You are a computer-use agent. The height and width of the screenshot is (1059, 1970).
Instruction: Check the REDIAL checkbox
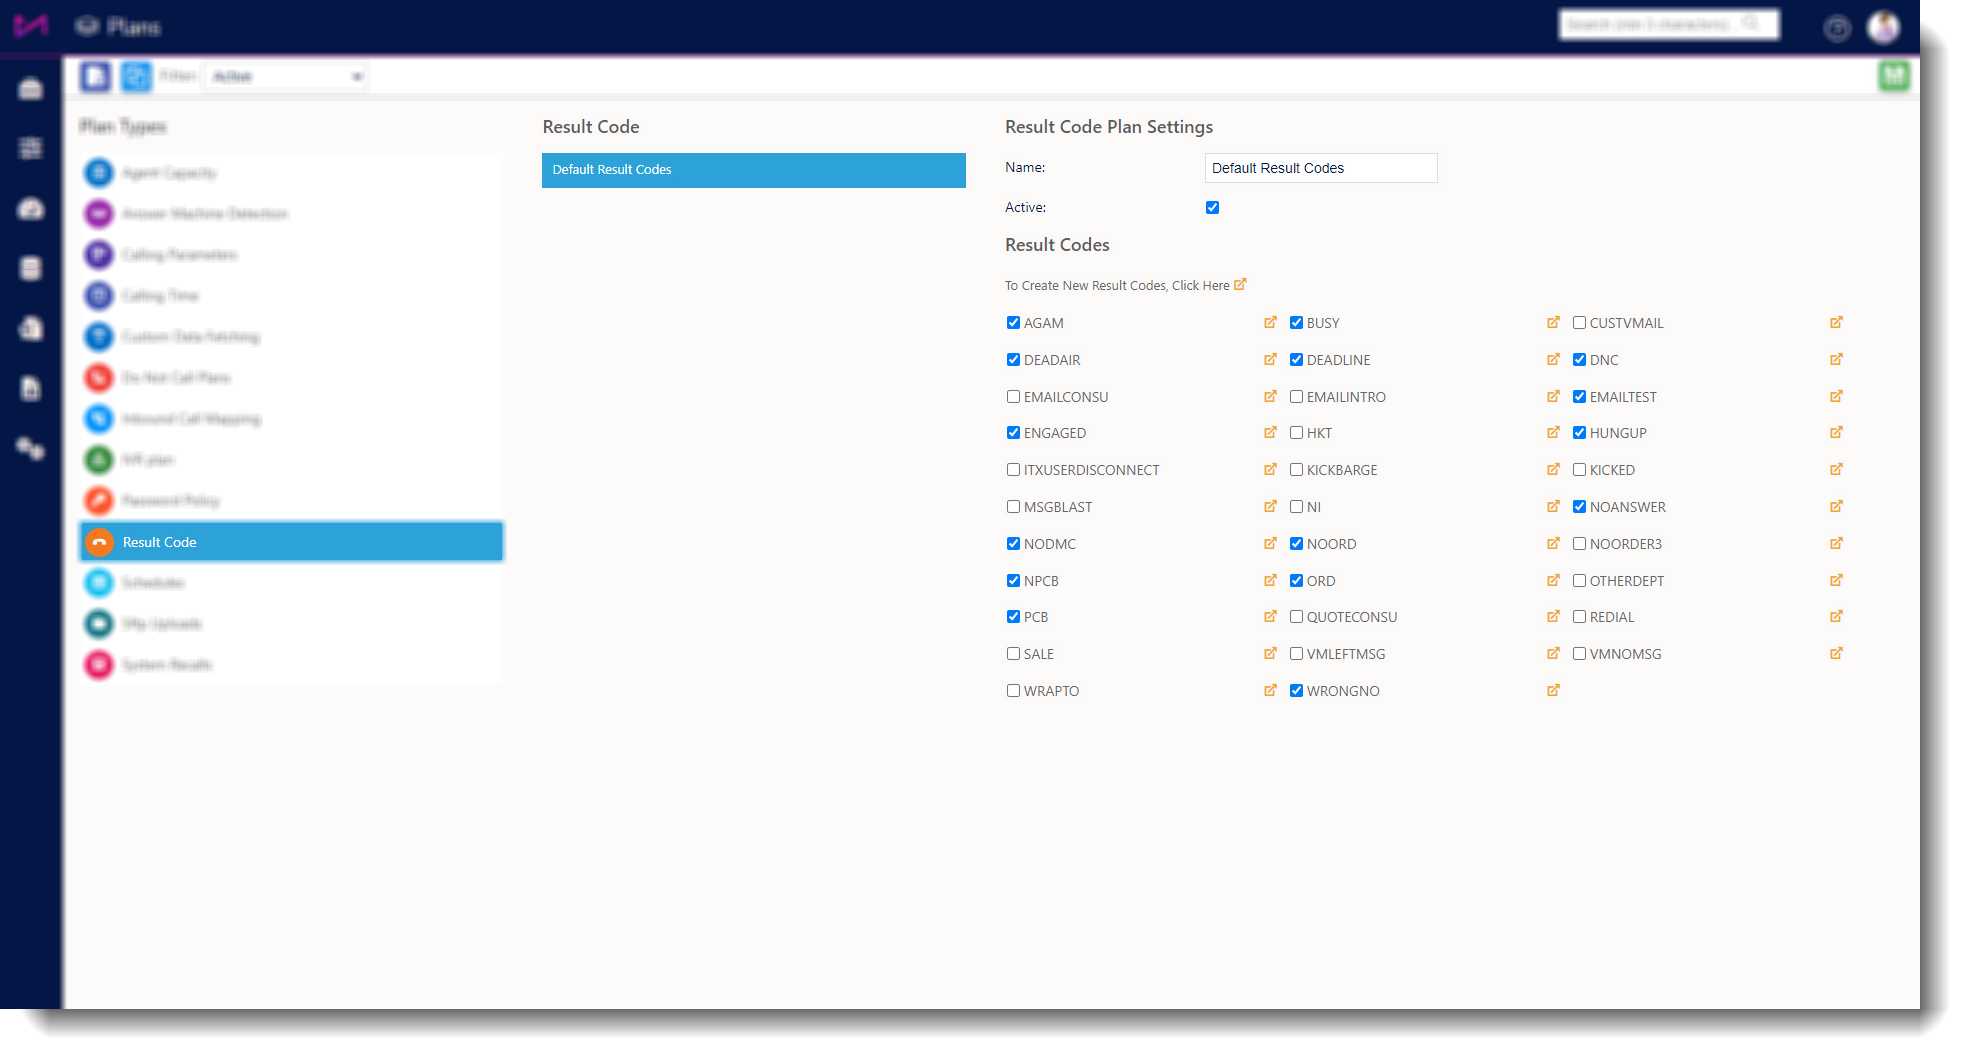(x=1579, y=616)
